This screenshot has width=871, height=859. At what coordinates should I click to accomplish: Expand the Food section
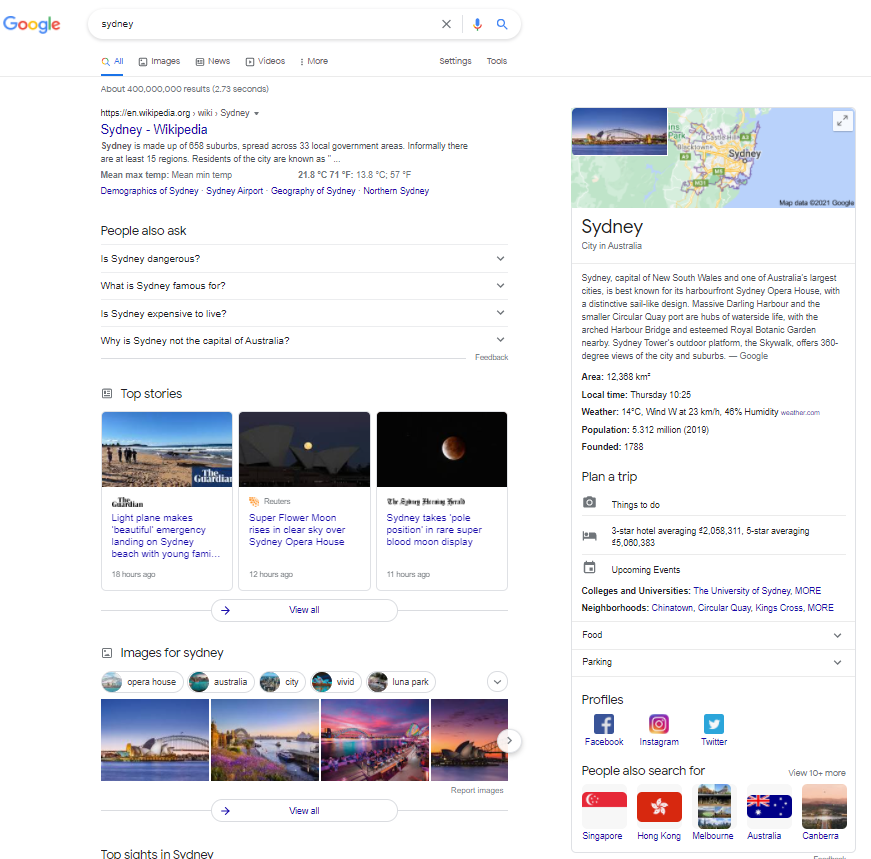point(713,635)
